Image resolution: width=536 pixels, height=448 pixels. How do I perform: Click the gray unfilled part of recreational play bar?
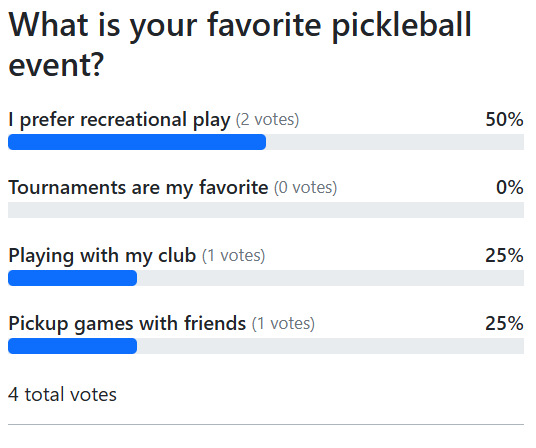(x=395, y=142)
